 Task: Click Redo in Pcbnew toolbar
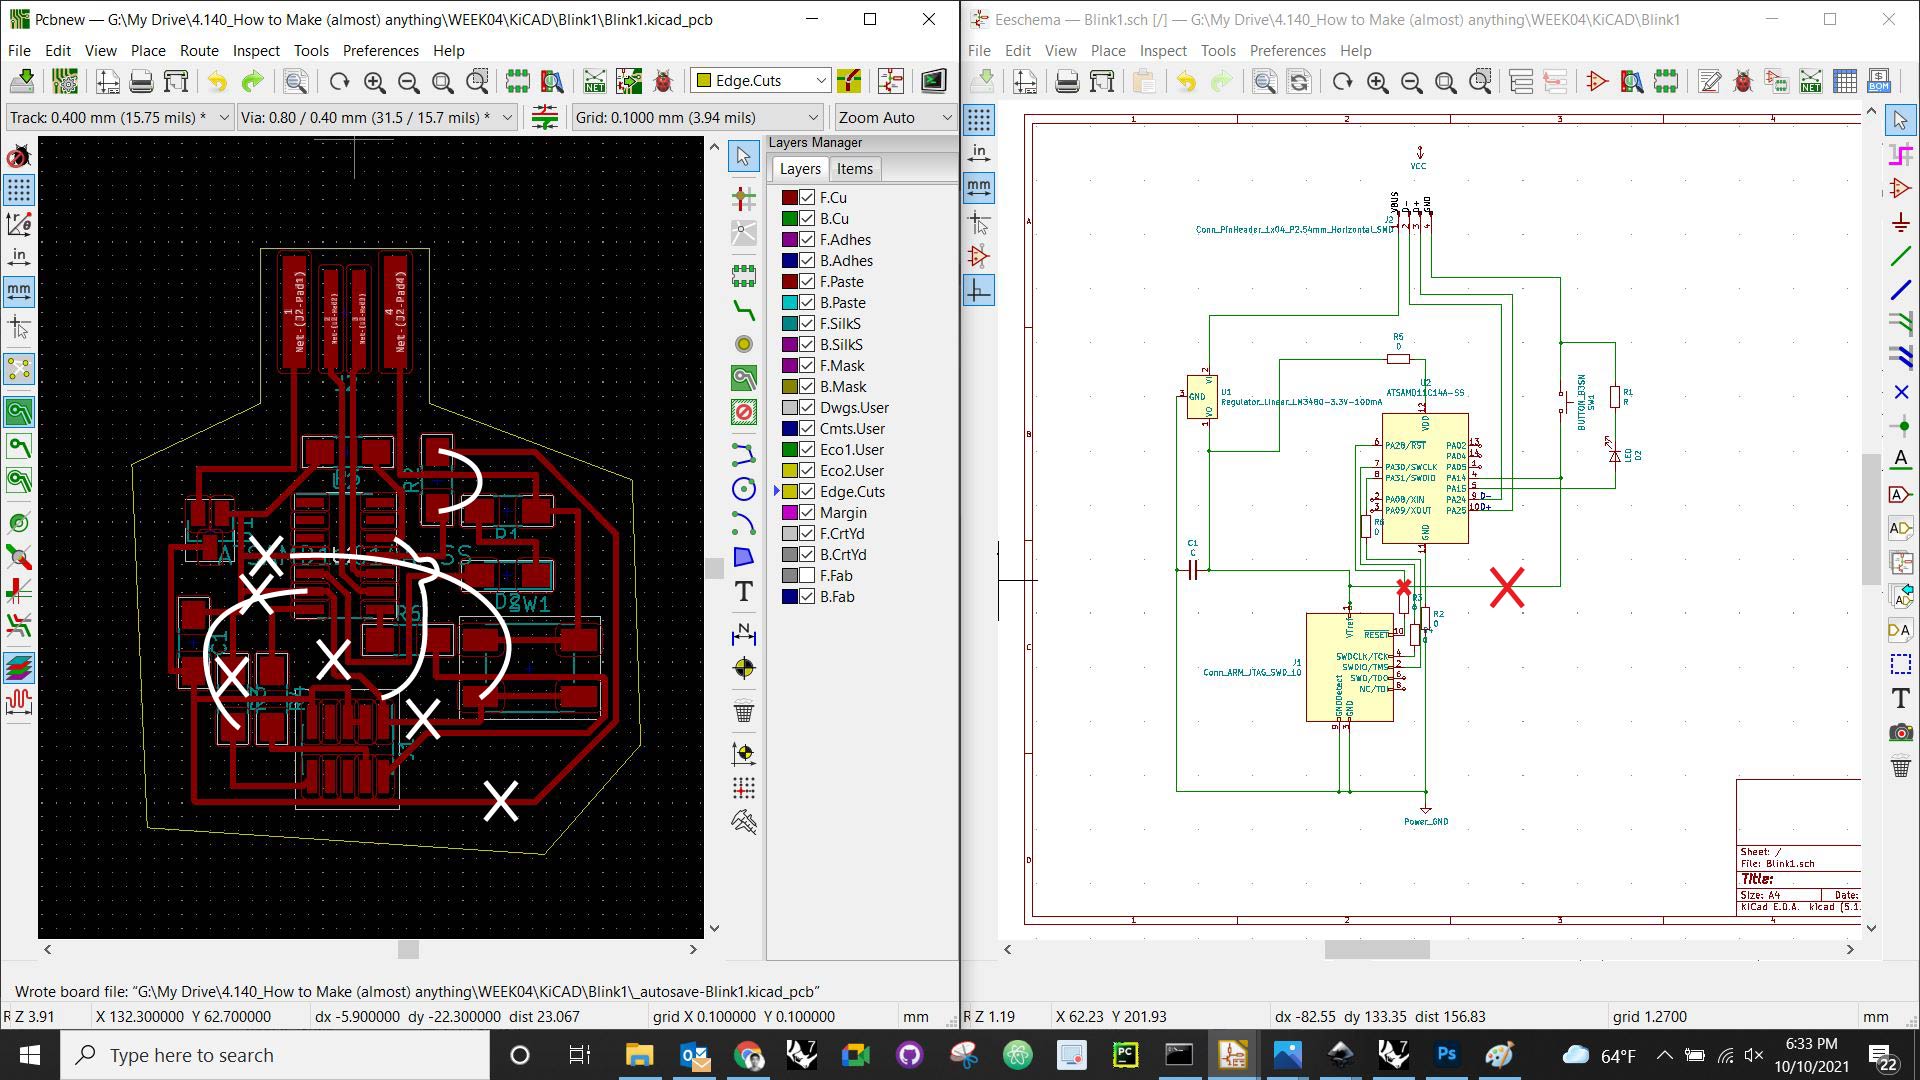tap(252, 81)
